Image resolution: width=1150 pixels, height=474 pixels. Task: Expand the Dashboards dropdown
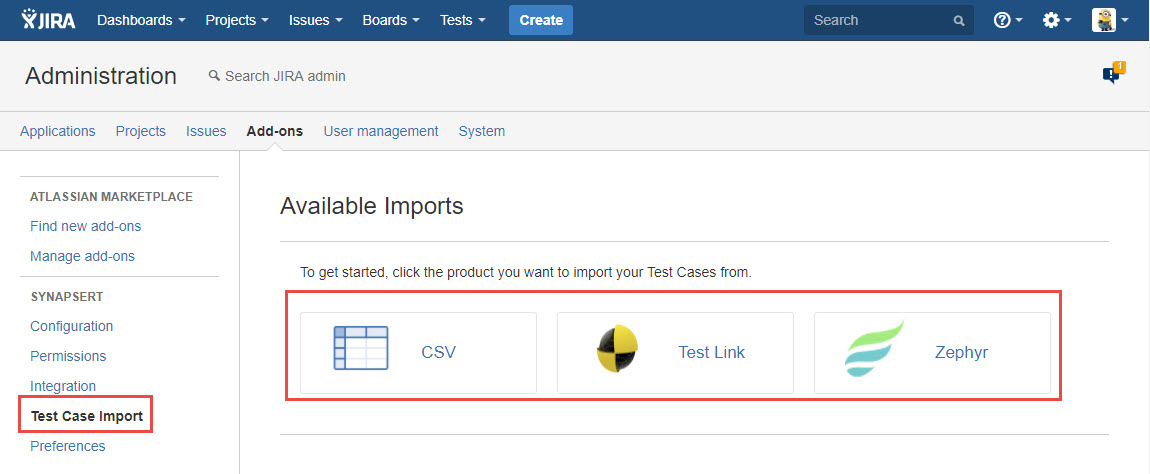click(141, 20)
